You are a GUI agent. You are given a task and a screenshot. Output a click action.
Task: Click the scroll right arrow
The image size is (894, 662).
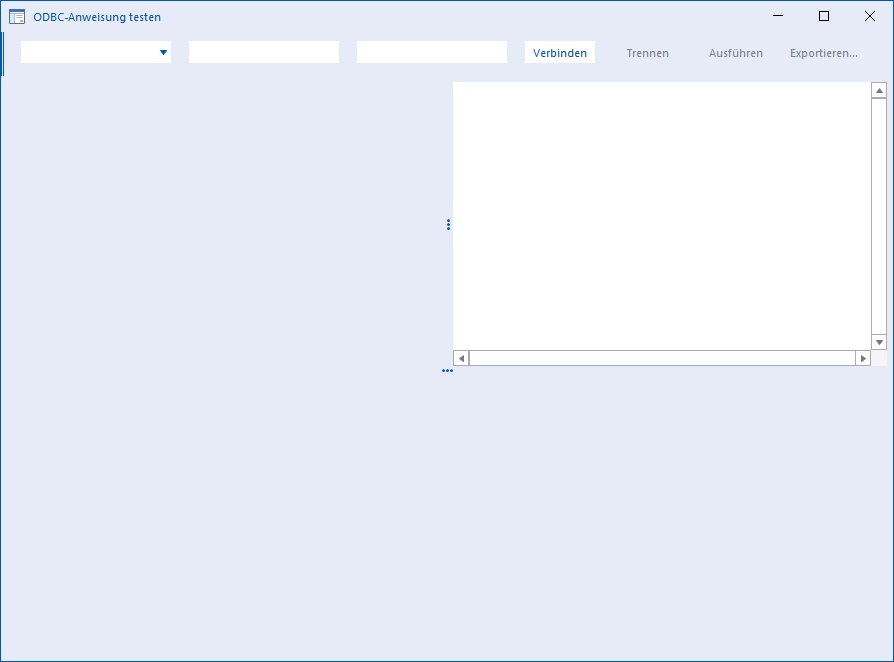pos(863,358)
